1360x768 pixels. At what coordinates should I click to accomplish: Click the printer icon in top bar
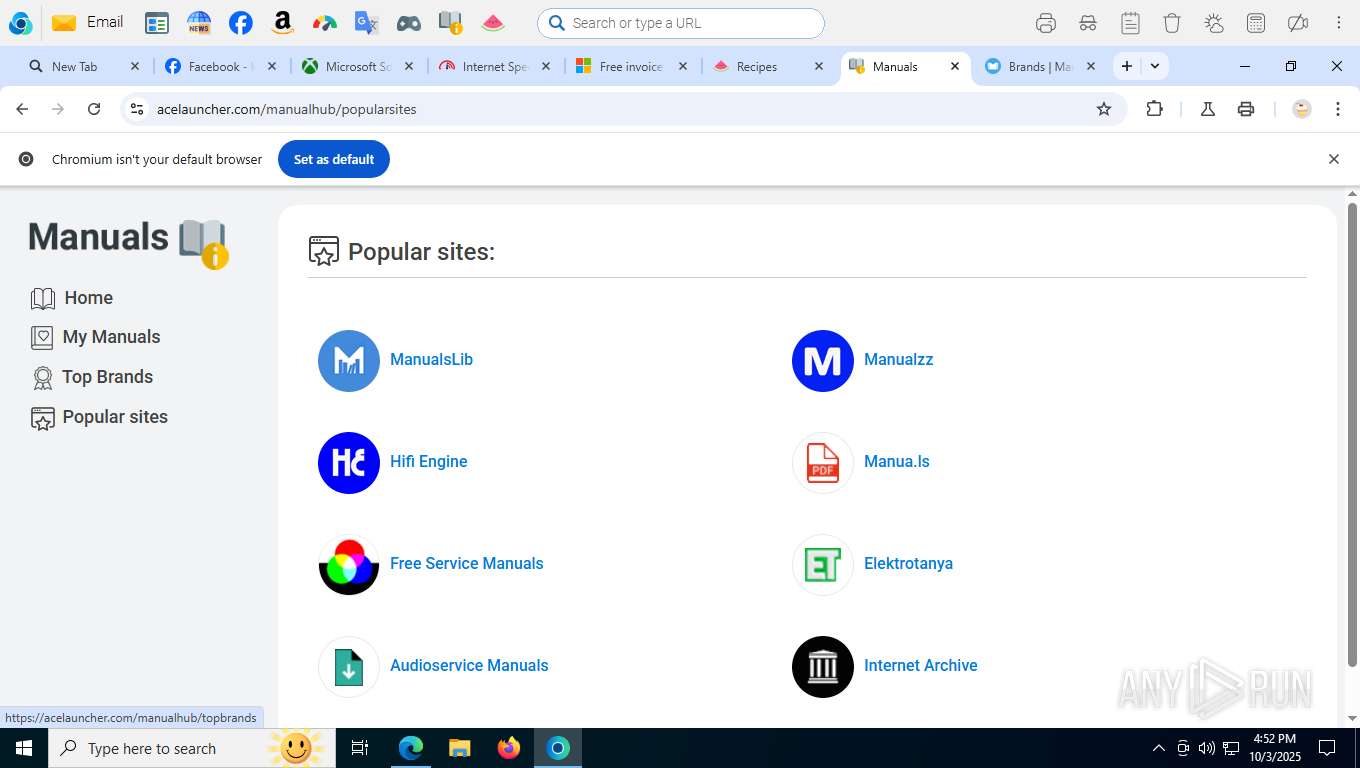[x=1046, y=23]
